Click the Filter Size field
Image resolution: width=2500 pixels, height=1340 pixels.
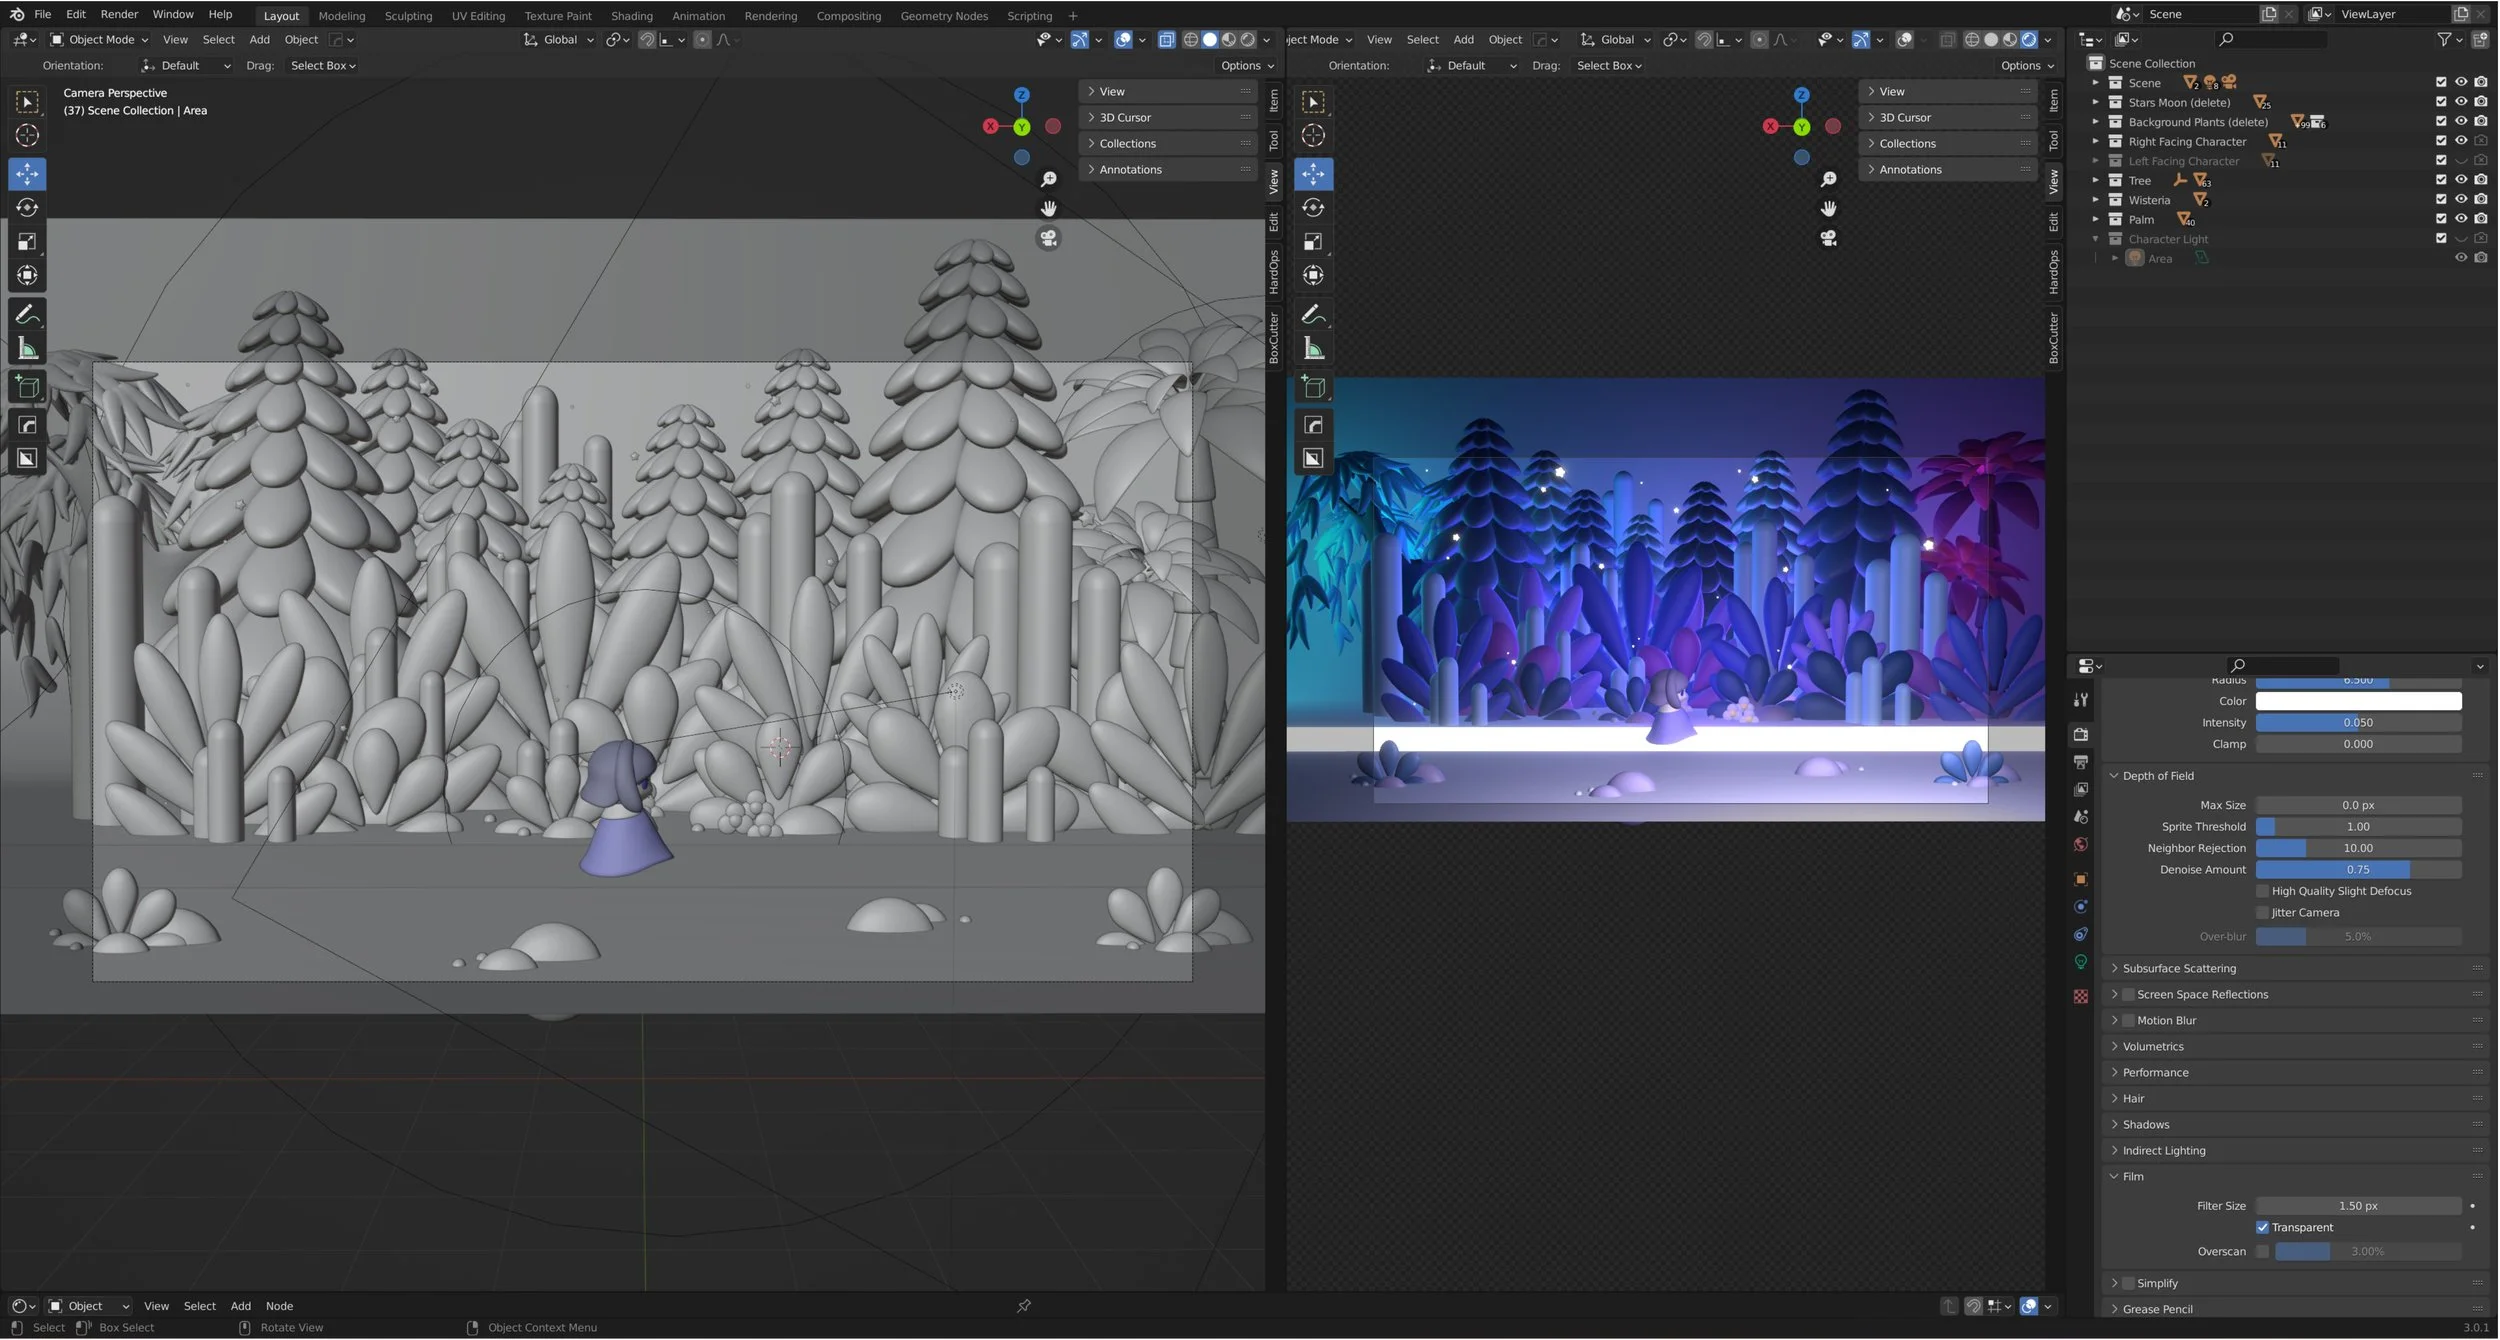coord(2358,1207)
